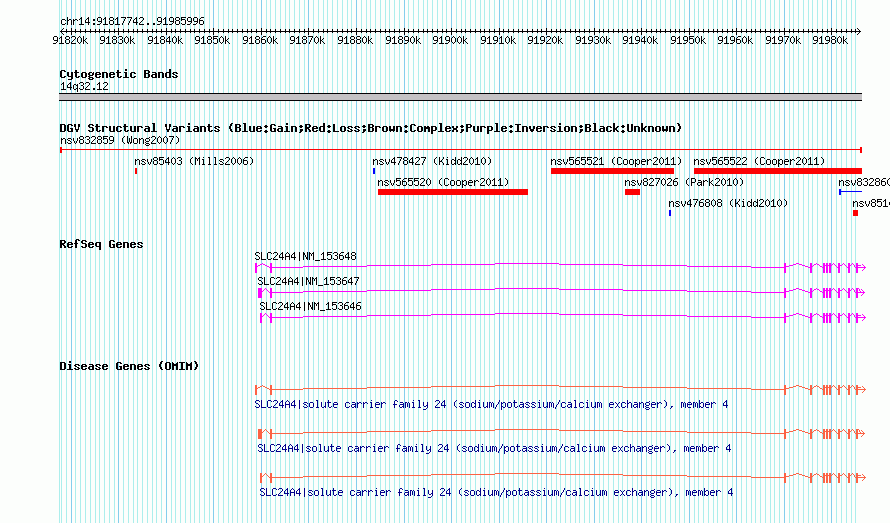Screen dimensions: 890x523
Task: Click the grey 14q32.12 cytogenetic band bar
Action: pos(460,97)
